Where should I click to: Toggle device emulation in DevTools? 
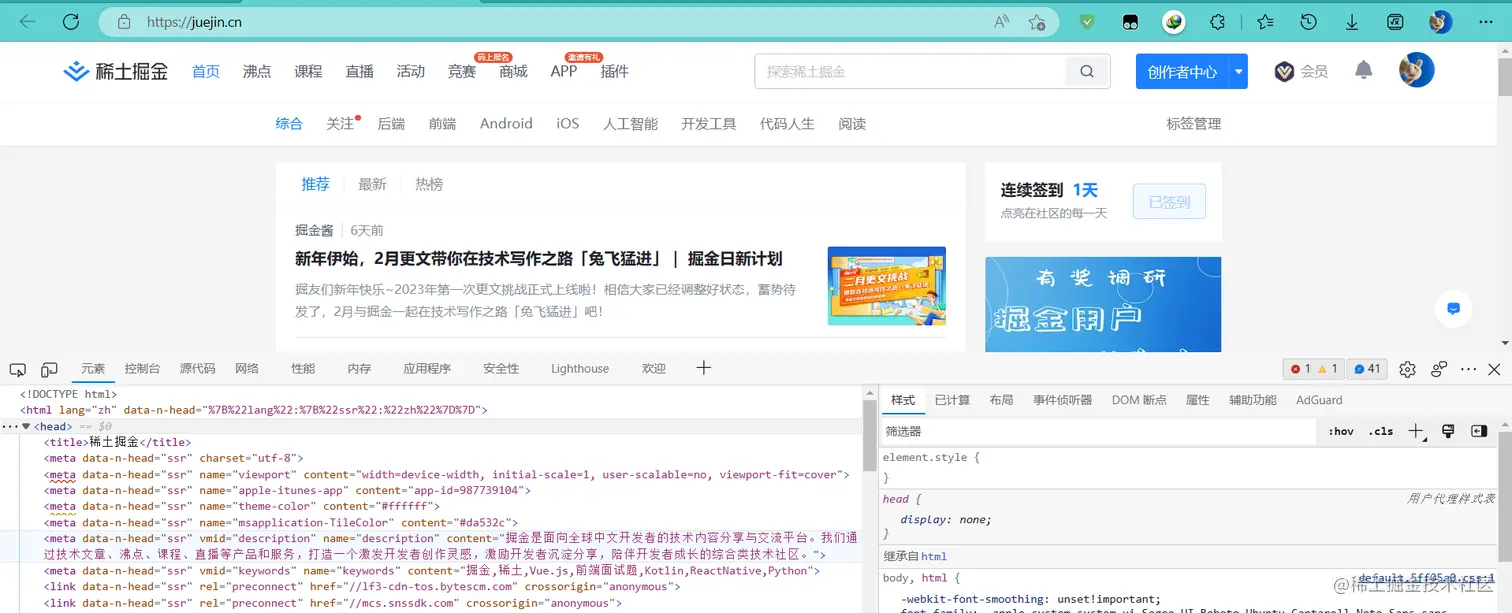(x=49, y=369)
